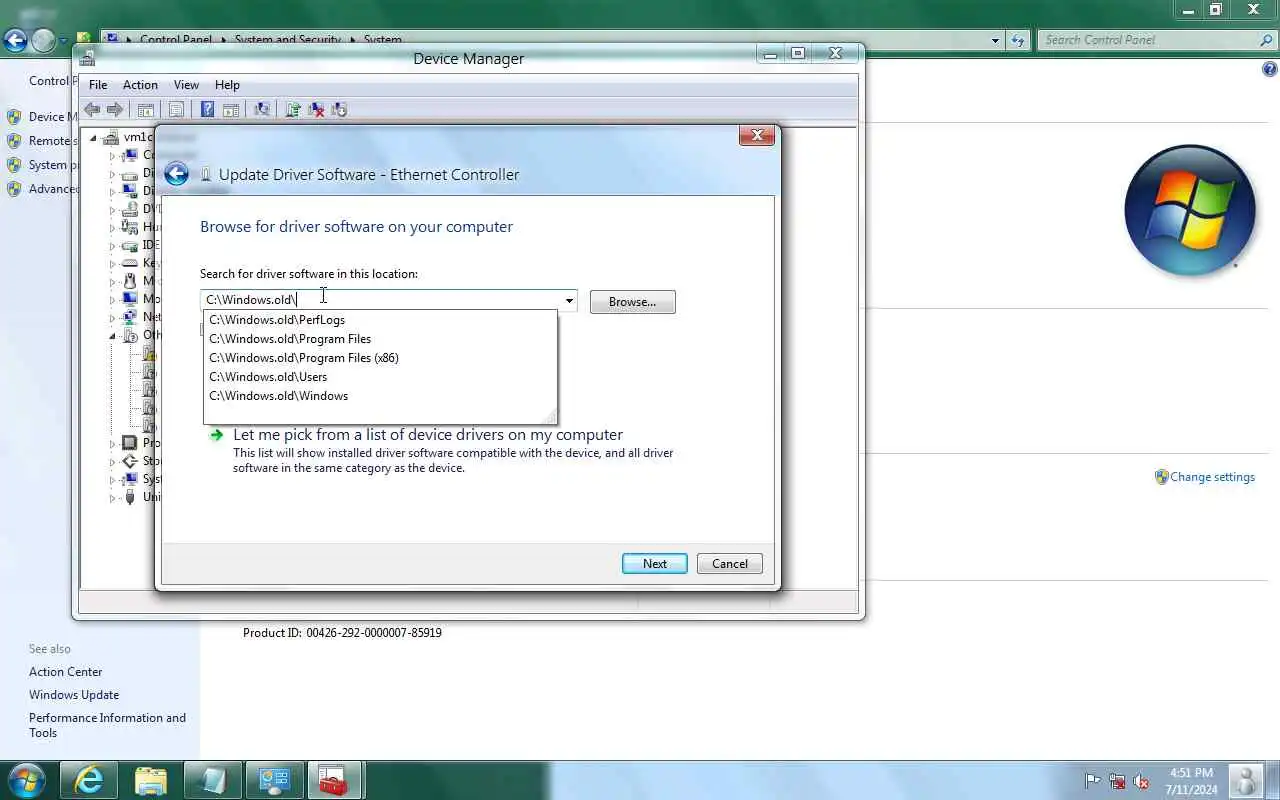1280x800 pixels.
Task: Expand the Keyboards tree node
Action: (x=113, y=263)
